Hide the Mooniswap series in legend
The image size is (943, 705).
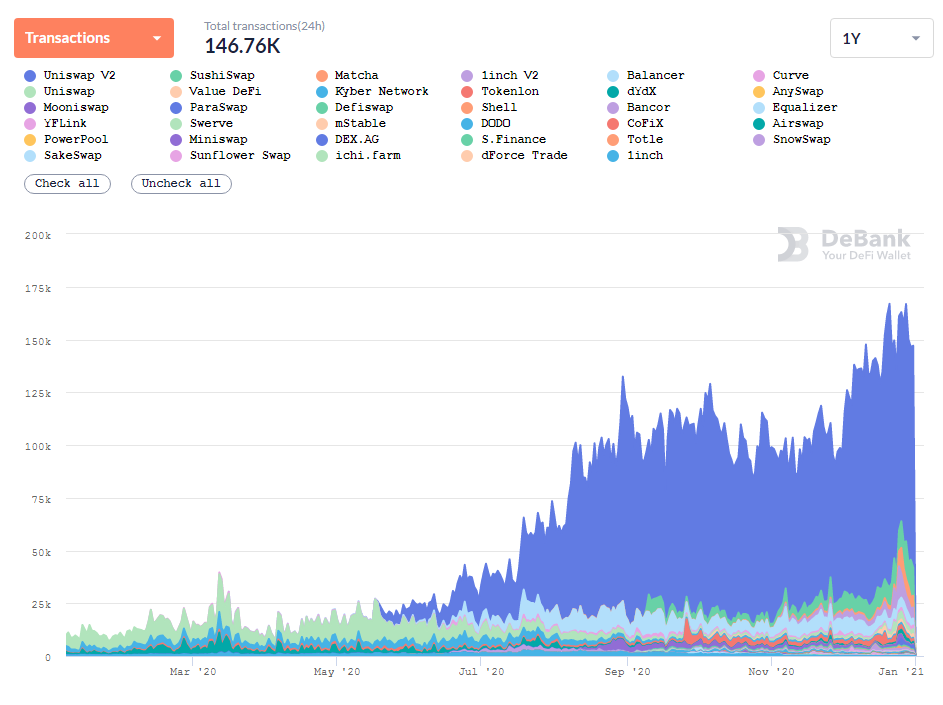(x=67, y=108)
